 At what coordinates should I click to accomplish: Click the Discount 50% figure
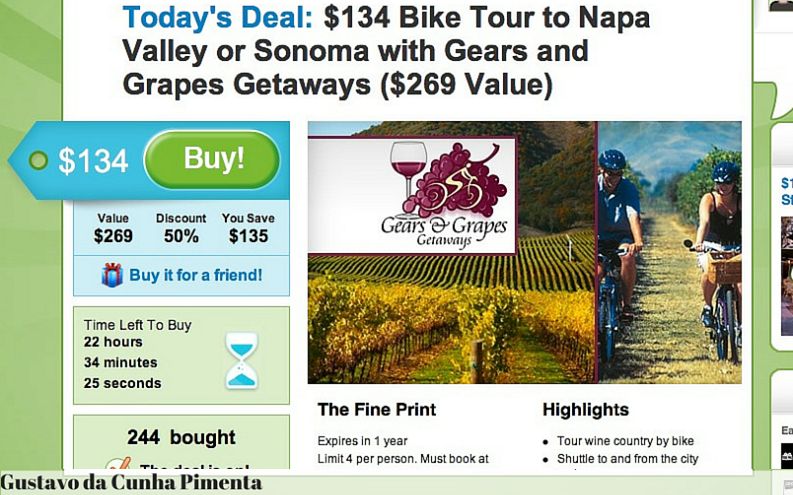point(181,229)
